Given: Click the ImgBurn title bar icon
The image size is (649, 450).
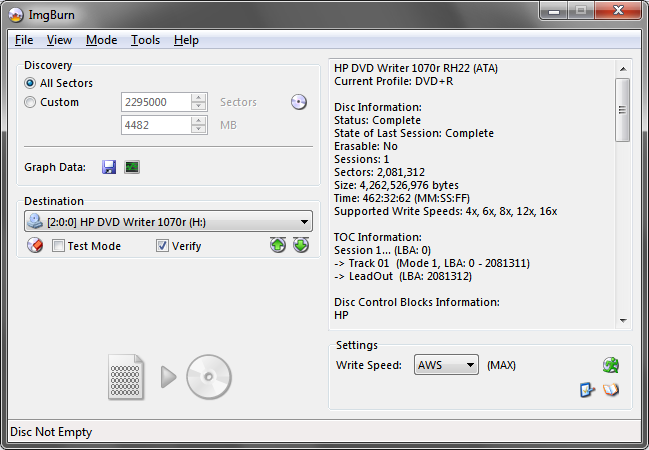Looking at the screenshot, I should coord(16,15).
